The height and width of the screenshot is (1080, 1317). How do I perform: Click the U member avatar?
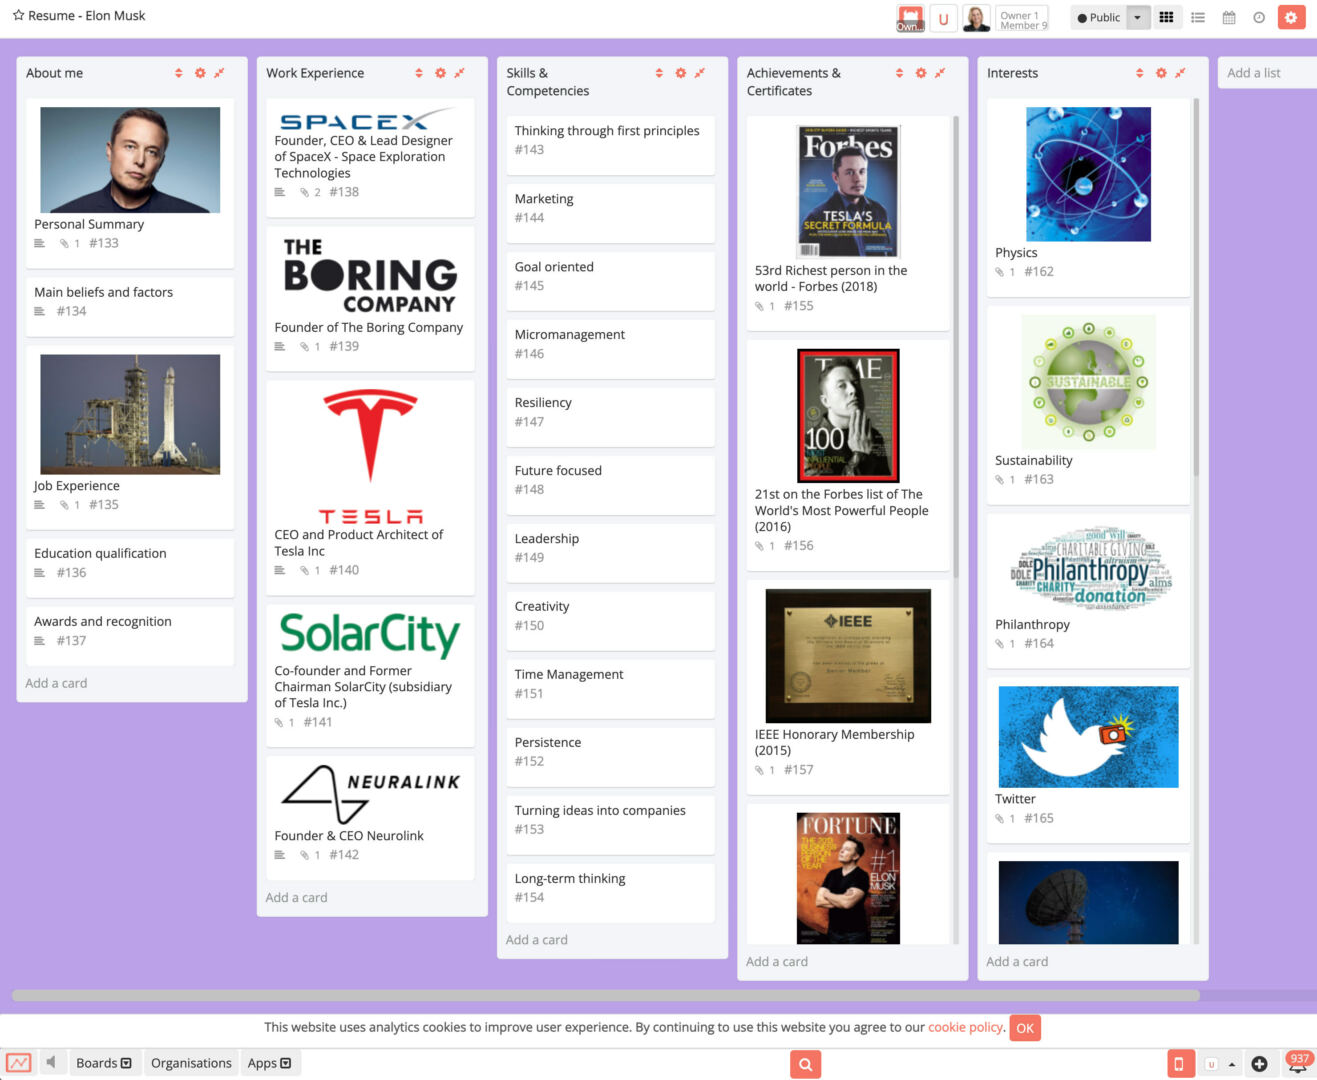pos(943,18)
